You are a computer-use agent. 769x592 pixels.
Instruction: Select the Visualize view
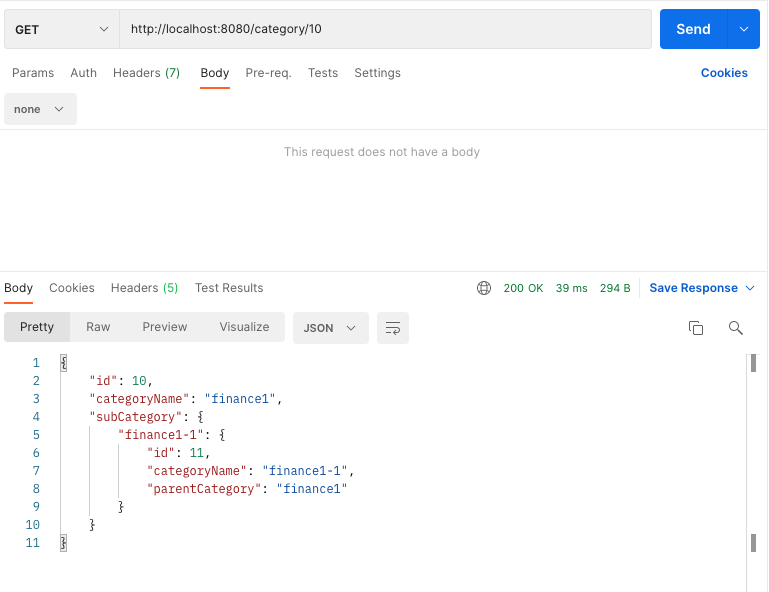[x=244, y=327]
